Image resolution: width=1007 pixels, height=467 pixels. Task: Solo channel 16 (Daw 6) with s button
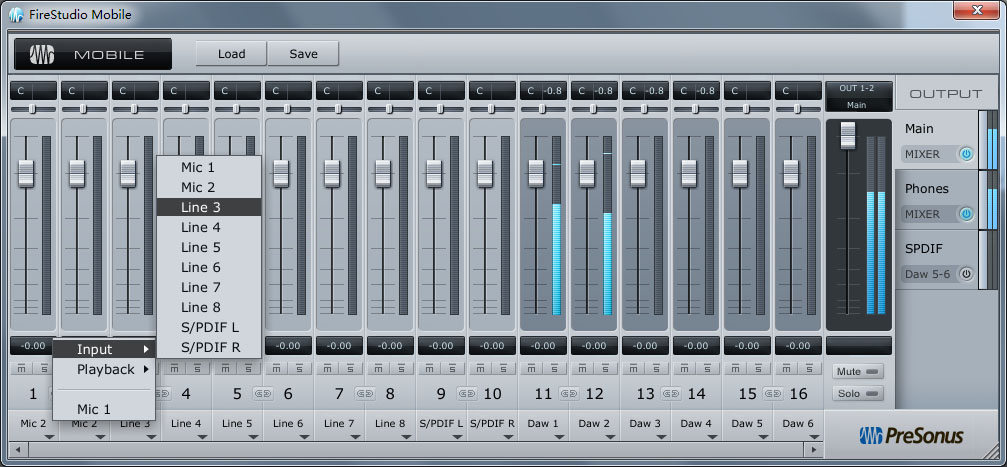coord(810,369)
